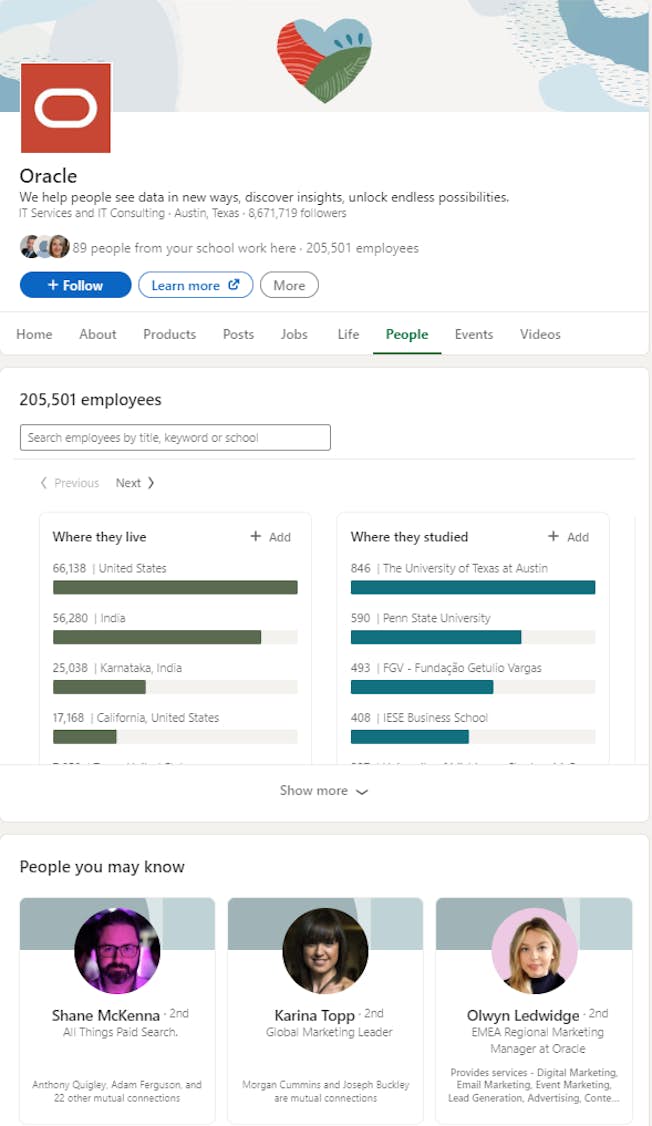Click the name Olwyn Ledwidge

click(x=523, y=1015)
